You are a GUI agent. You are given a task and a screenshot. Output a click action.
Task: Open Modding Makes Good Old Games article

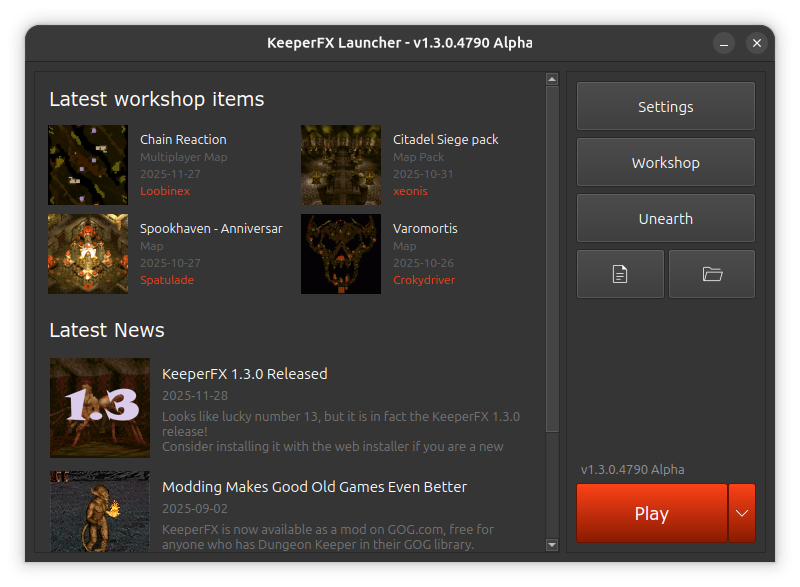pos(314,487)
